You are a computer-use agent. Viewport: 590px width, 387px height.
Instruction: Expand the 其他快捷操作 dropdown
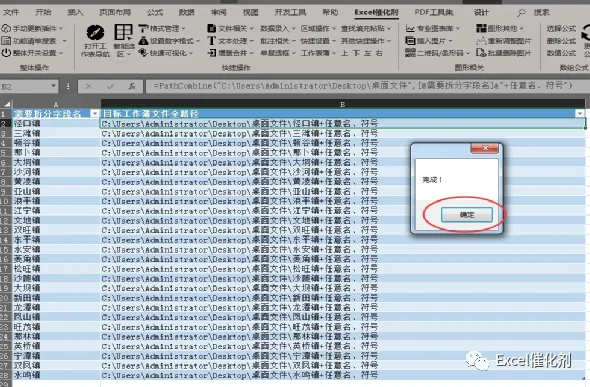click(x=389, y=41)
